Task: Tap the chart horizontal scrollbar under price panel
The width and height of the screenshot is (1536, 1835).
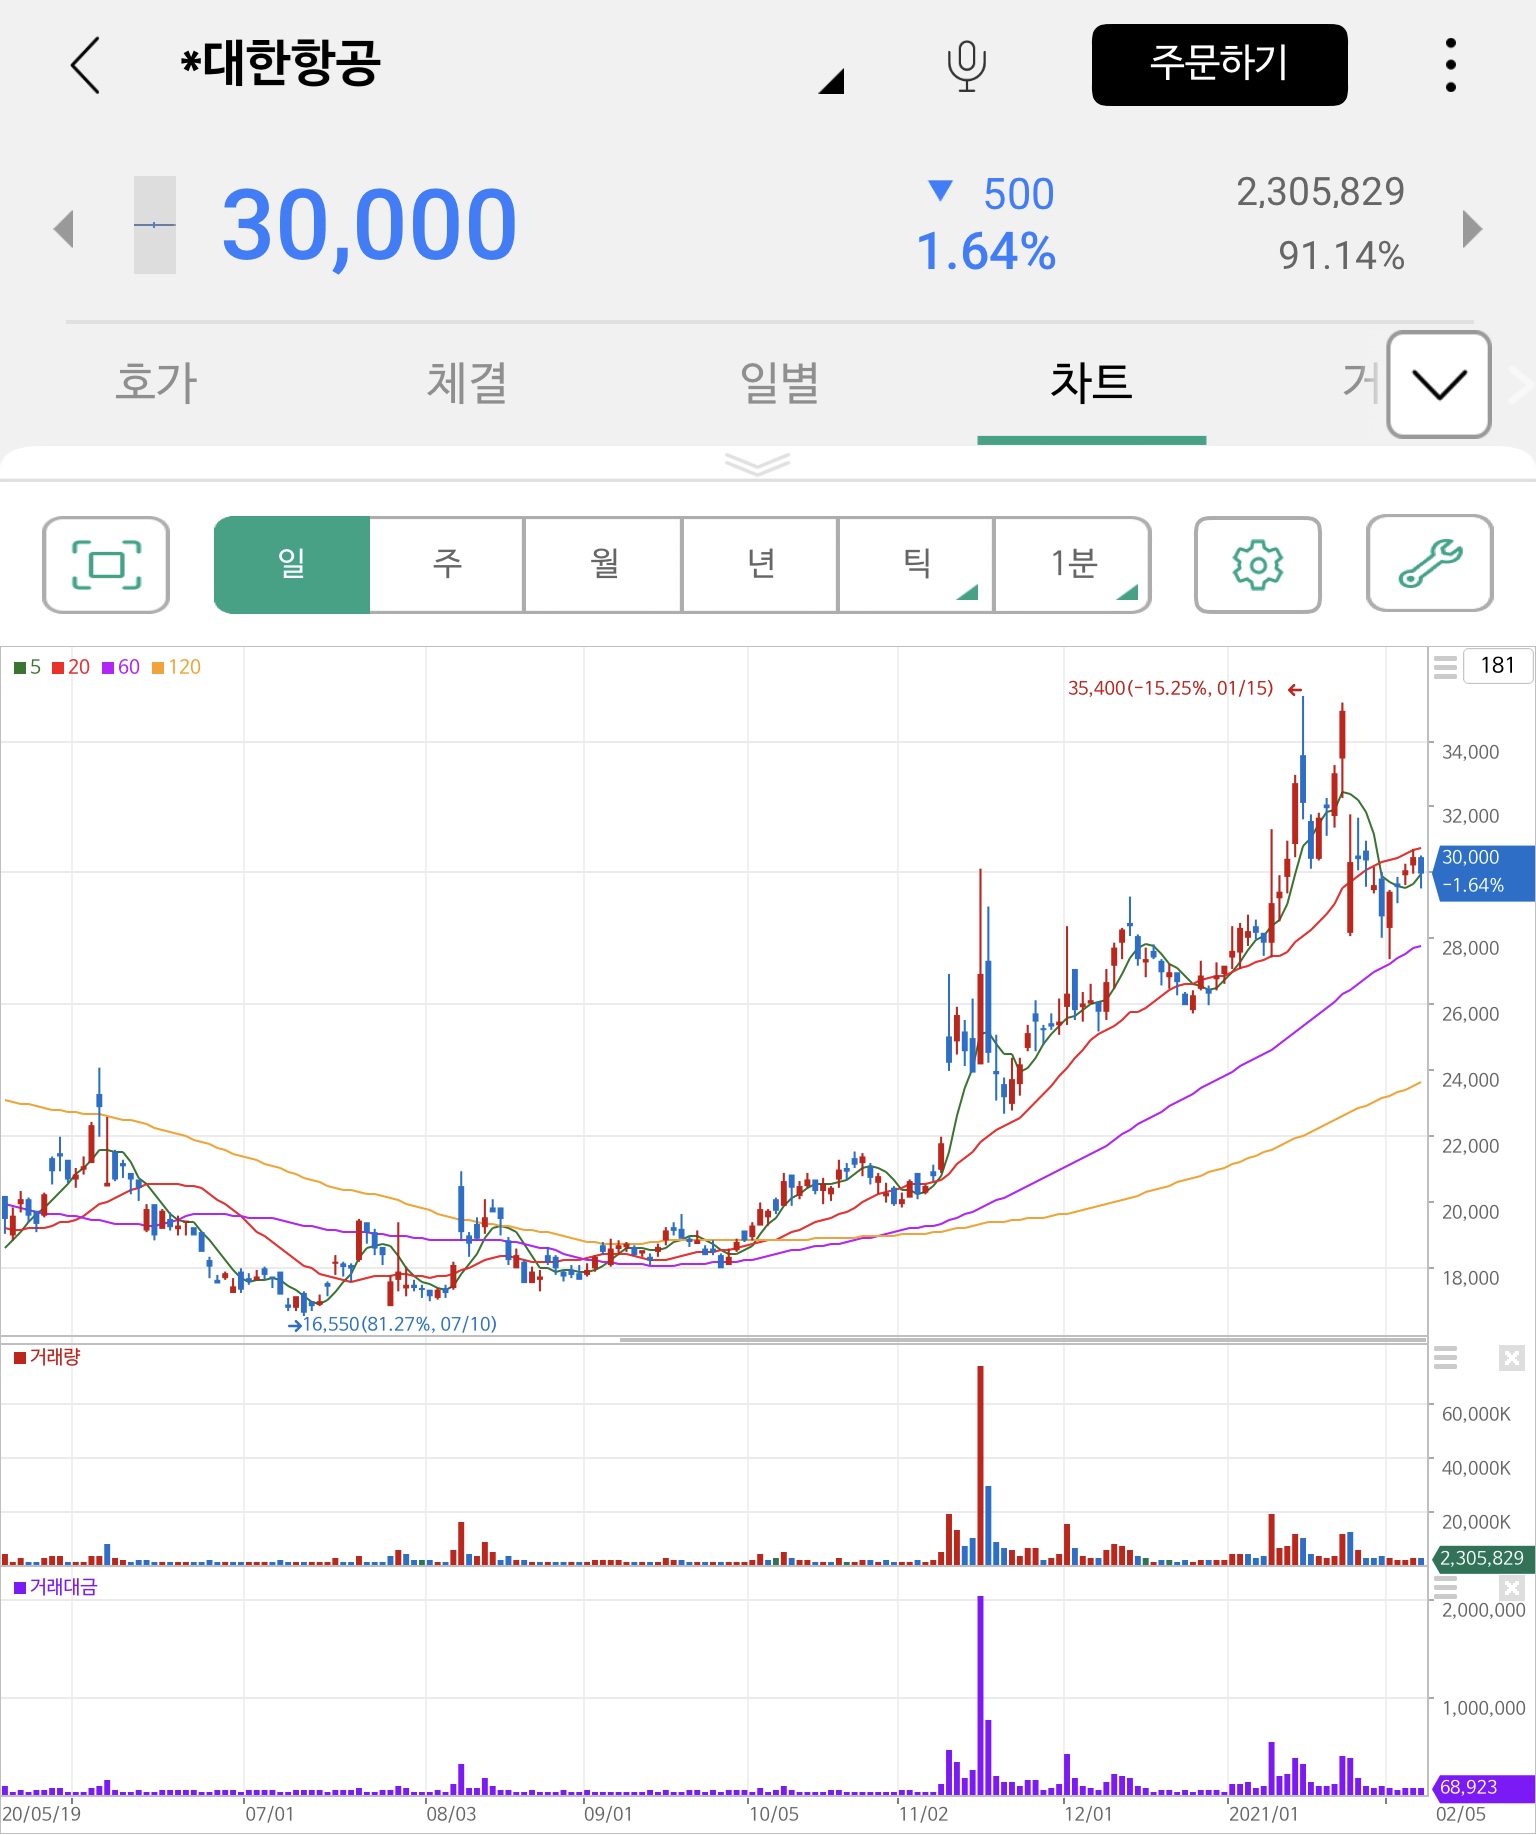Action: point(1022,1339)
